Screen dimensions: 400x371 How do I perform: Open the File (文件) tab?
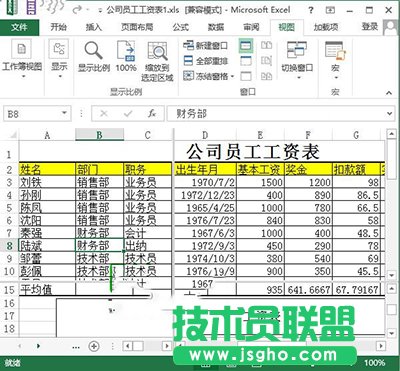pyautogui.click(x=19, y=27)
